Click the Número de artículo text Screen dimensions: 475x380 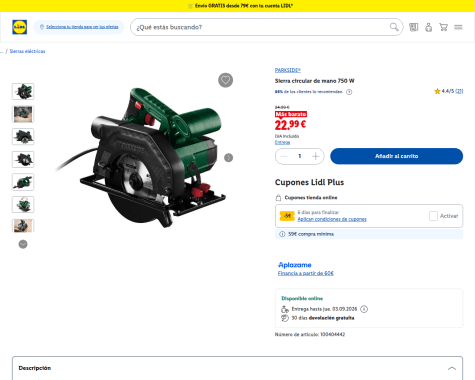pos(310,334)
